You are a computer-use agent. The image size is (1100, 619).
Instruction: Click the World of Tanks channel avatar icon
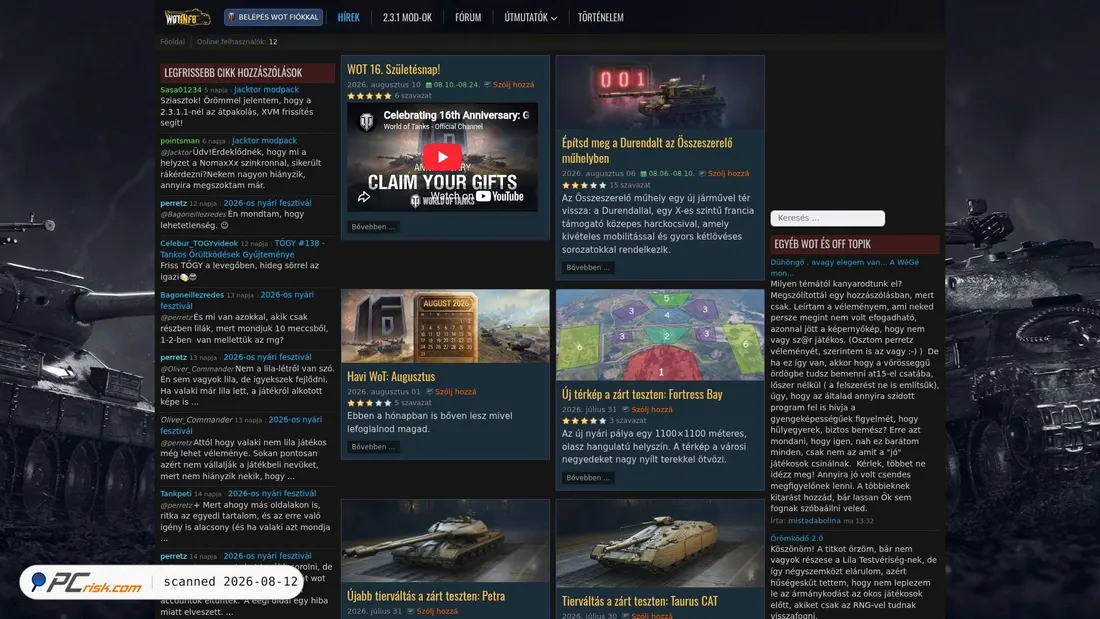(x=366, y=121)
